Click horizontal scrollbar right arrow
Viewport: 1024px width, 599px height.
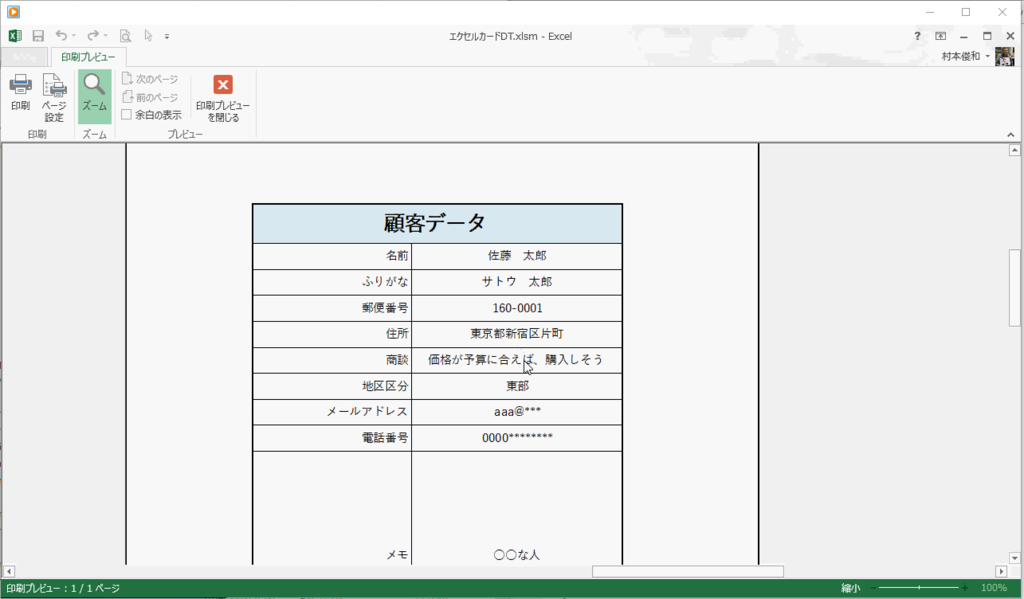click(x=1001, y=572)
